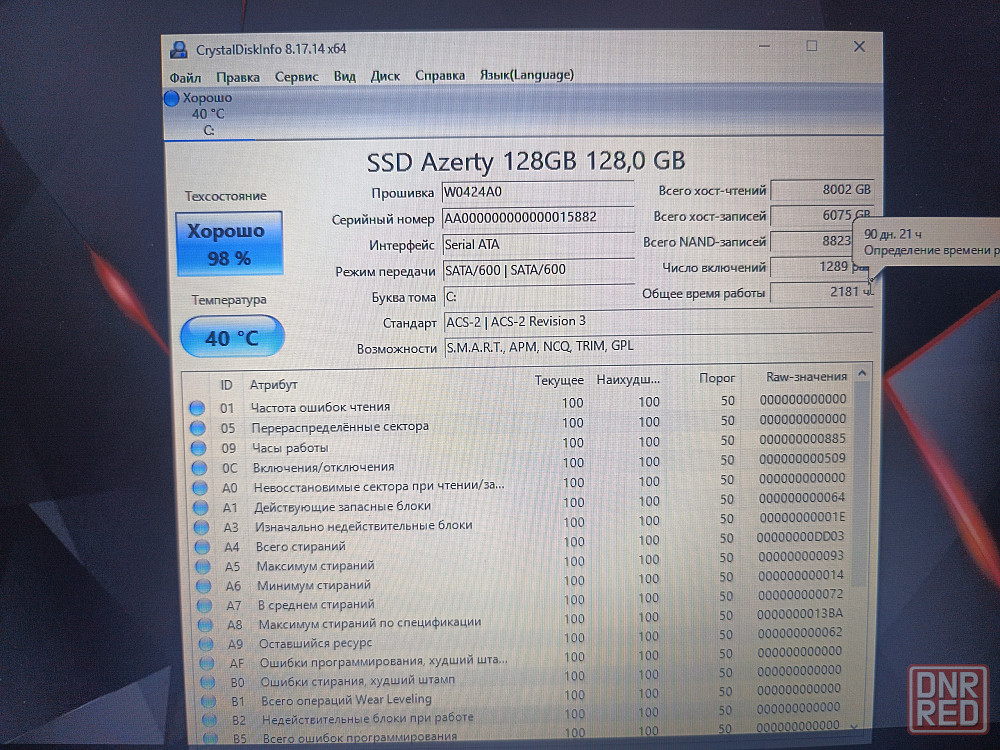The width and height of the screenshot is (1000, 750).
Task: Click the Возможности field listing S.M.A.R.T. features
Action: [658, 346]
